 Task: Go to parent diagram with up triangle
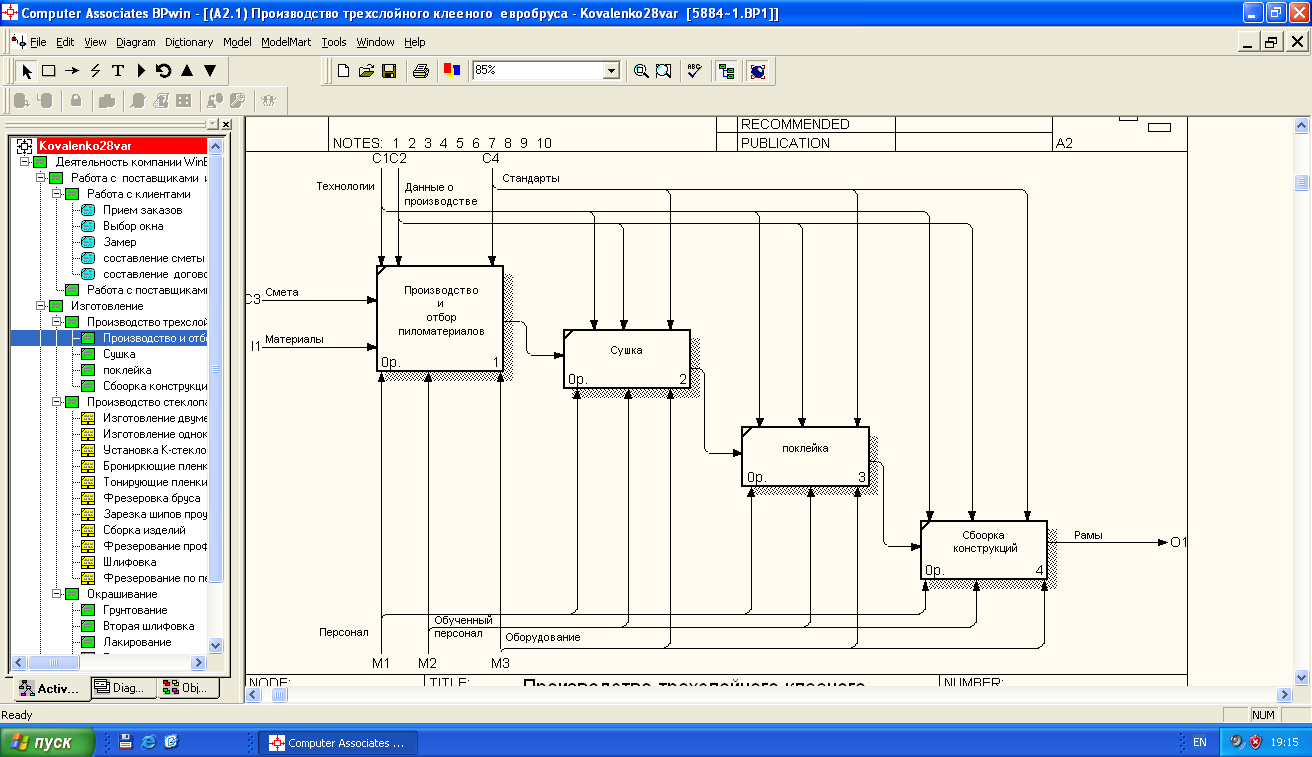(x=186, y=71)
